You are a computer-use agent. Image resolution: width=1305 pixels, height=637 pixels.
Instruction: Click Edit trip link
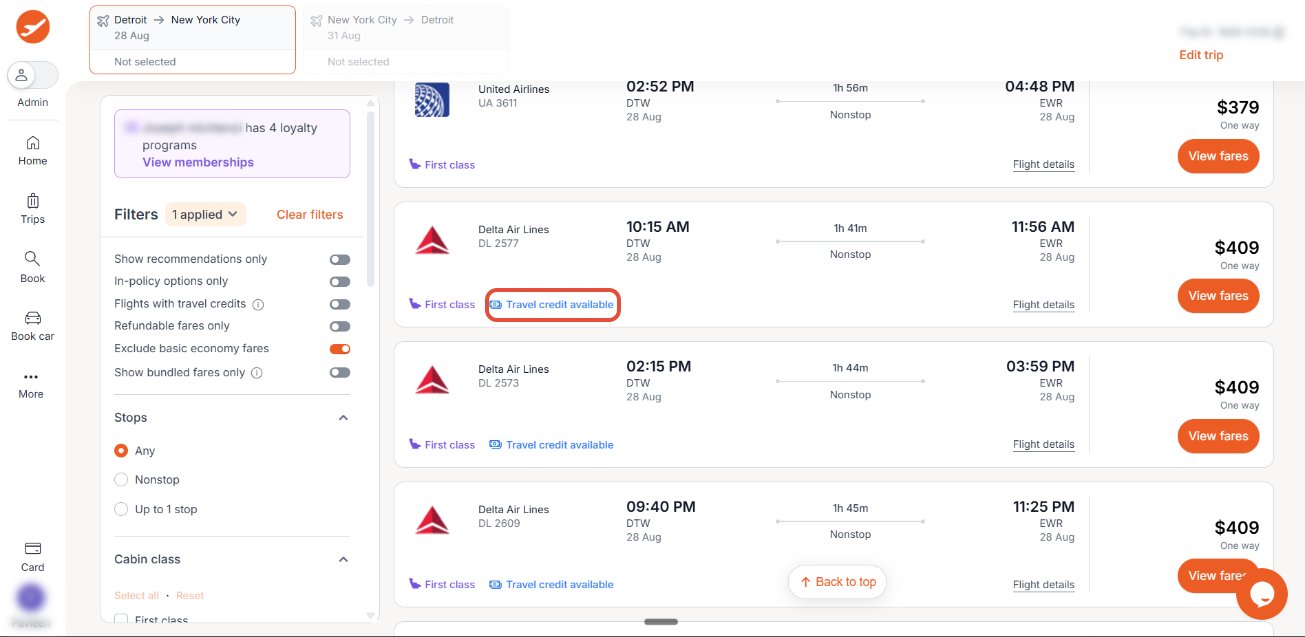click(1201, 55)
